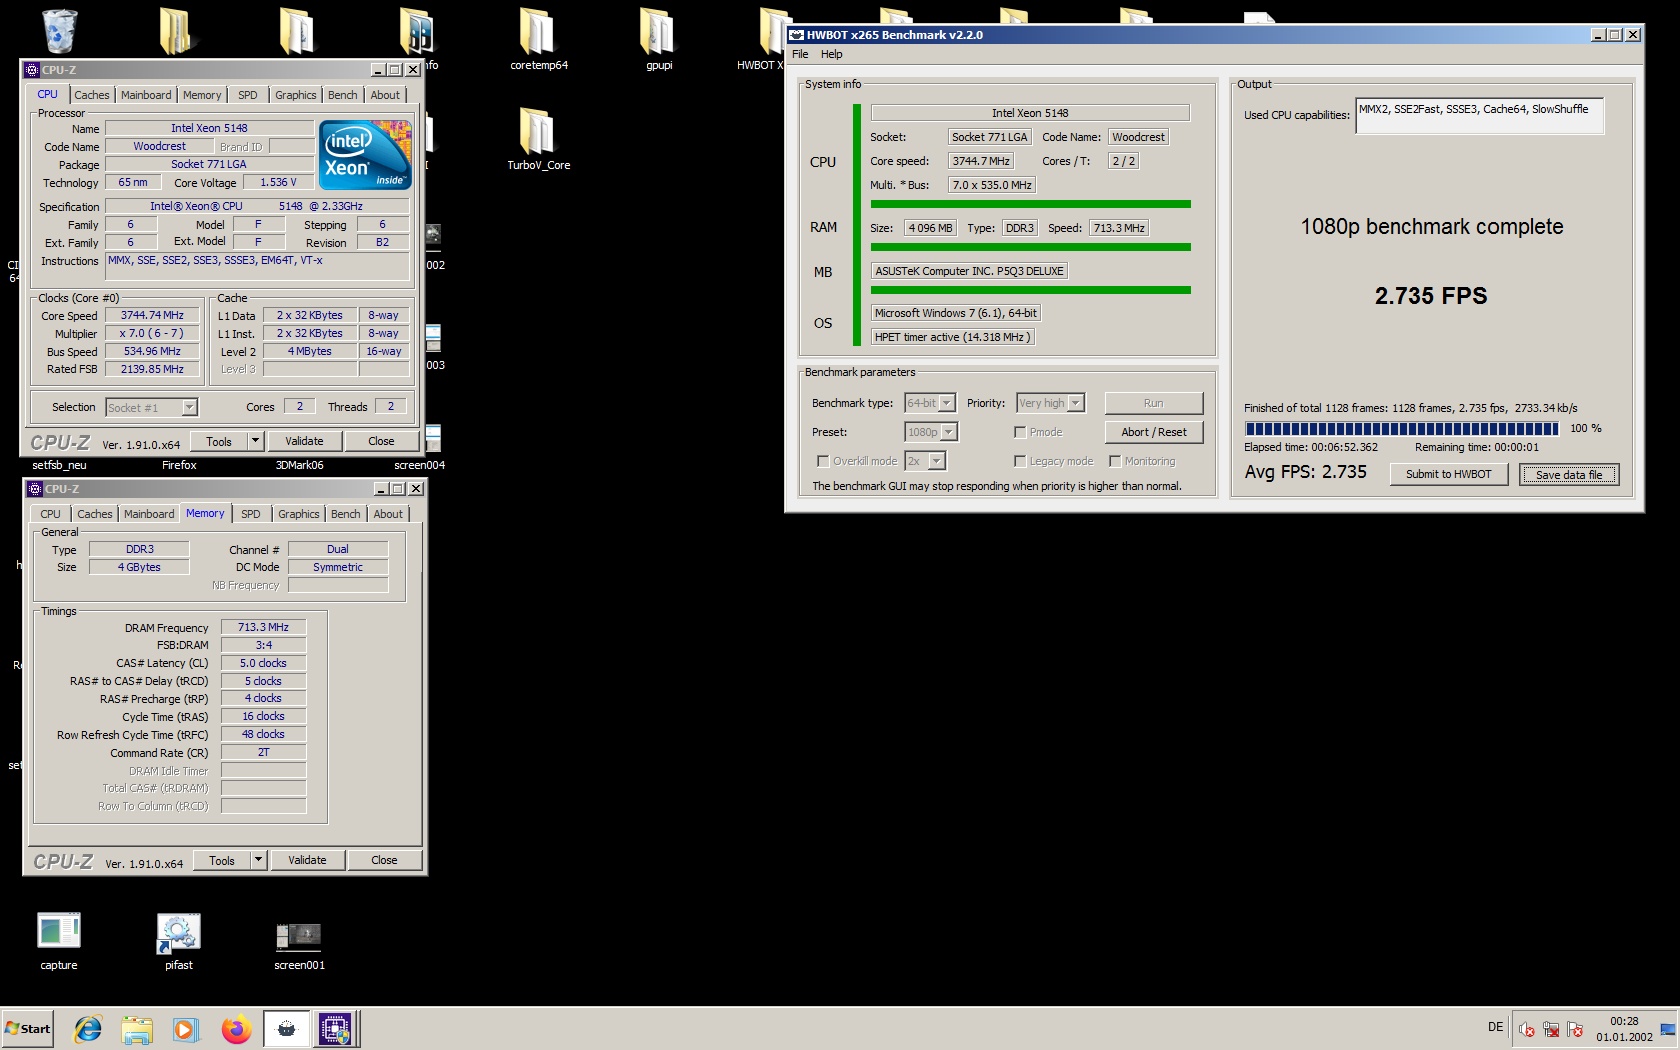The width and height of the screenshot is (1680, 1050).
Task: Expand the Tools arrow in the CPU-Z CPU window
Action: (255, 441)
